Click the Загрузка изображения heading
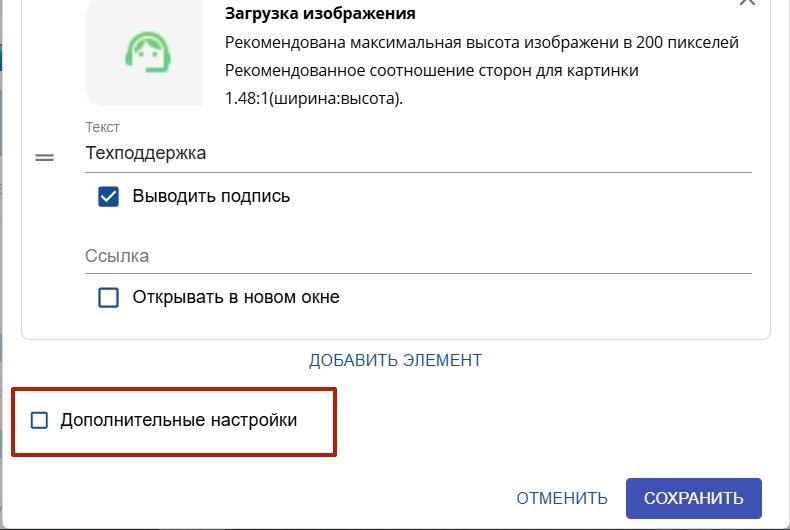This screenshot has width=790, height=530. click(320, 13)
